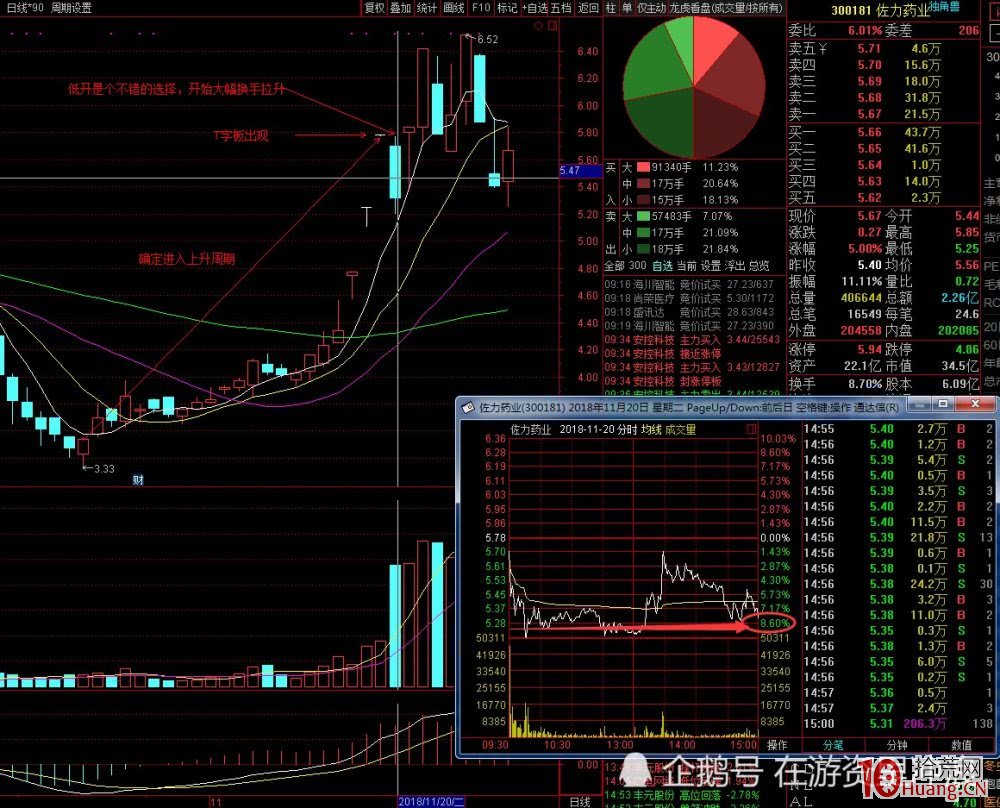Click the 操作 button in the popup
Image resolution: width=1000 pixels, height=808 pixels.
[777, 745]
